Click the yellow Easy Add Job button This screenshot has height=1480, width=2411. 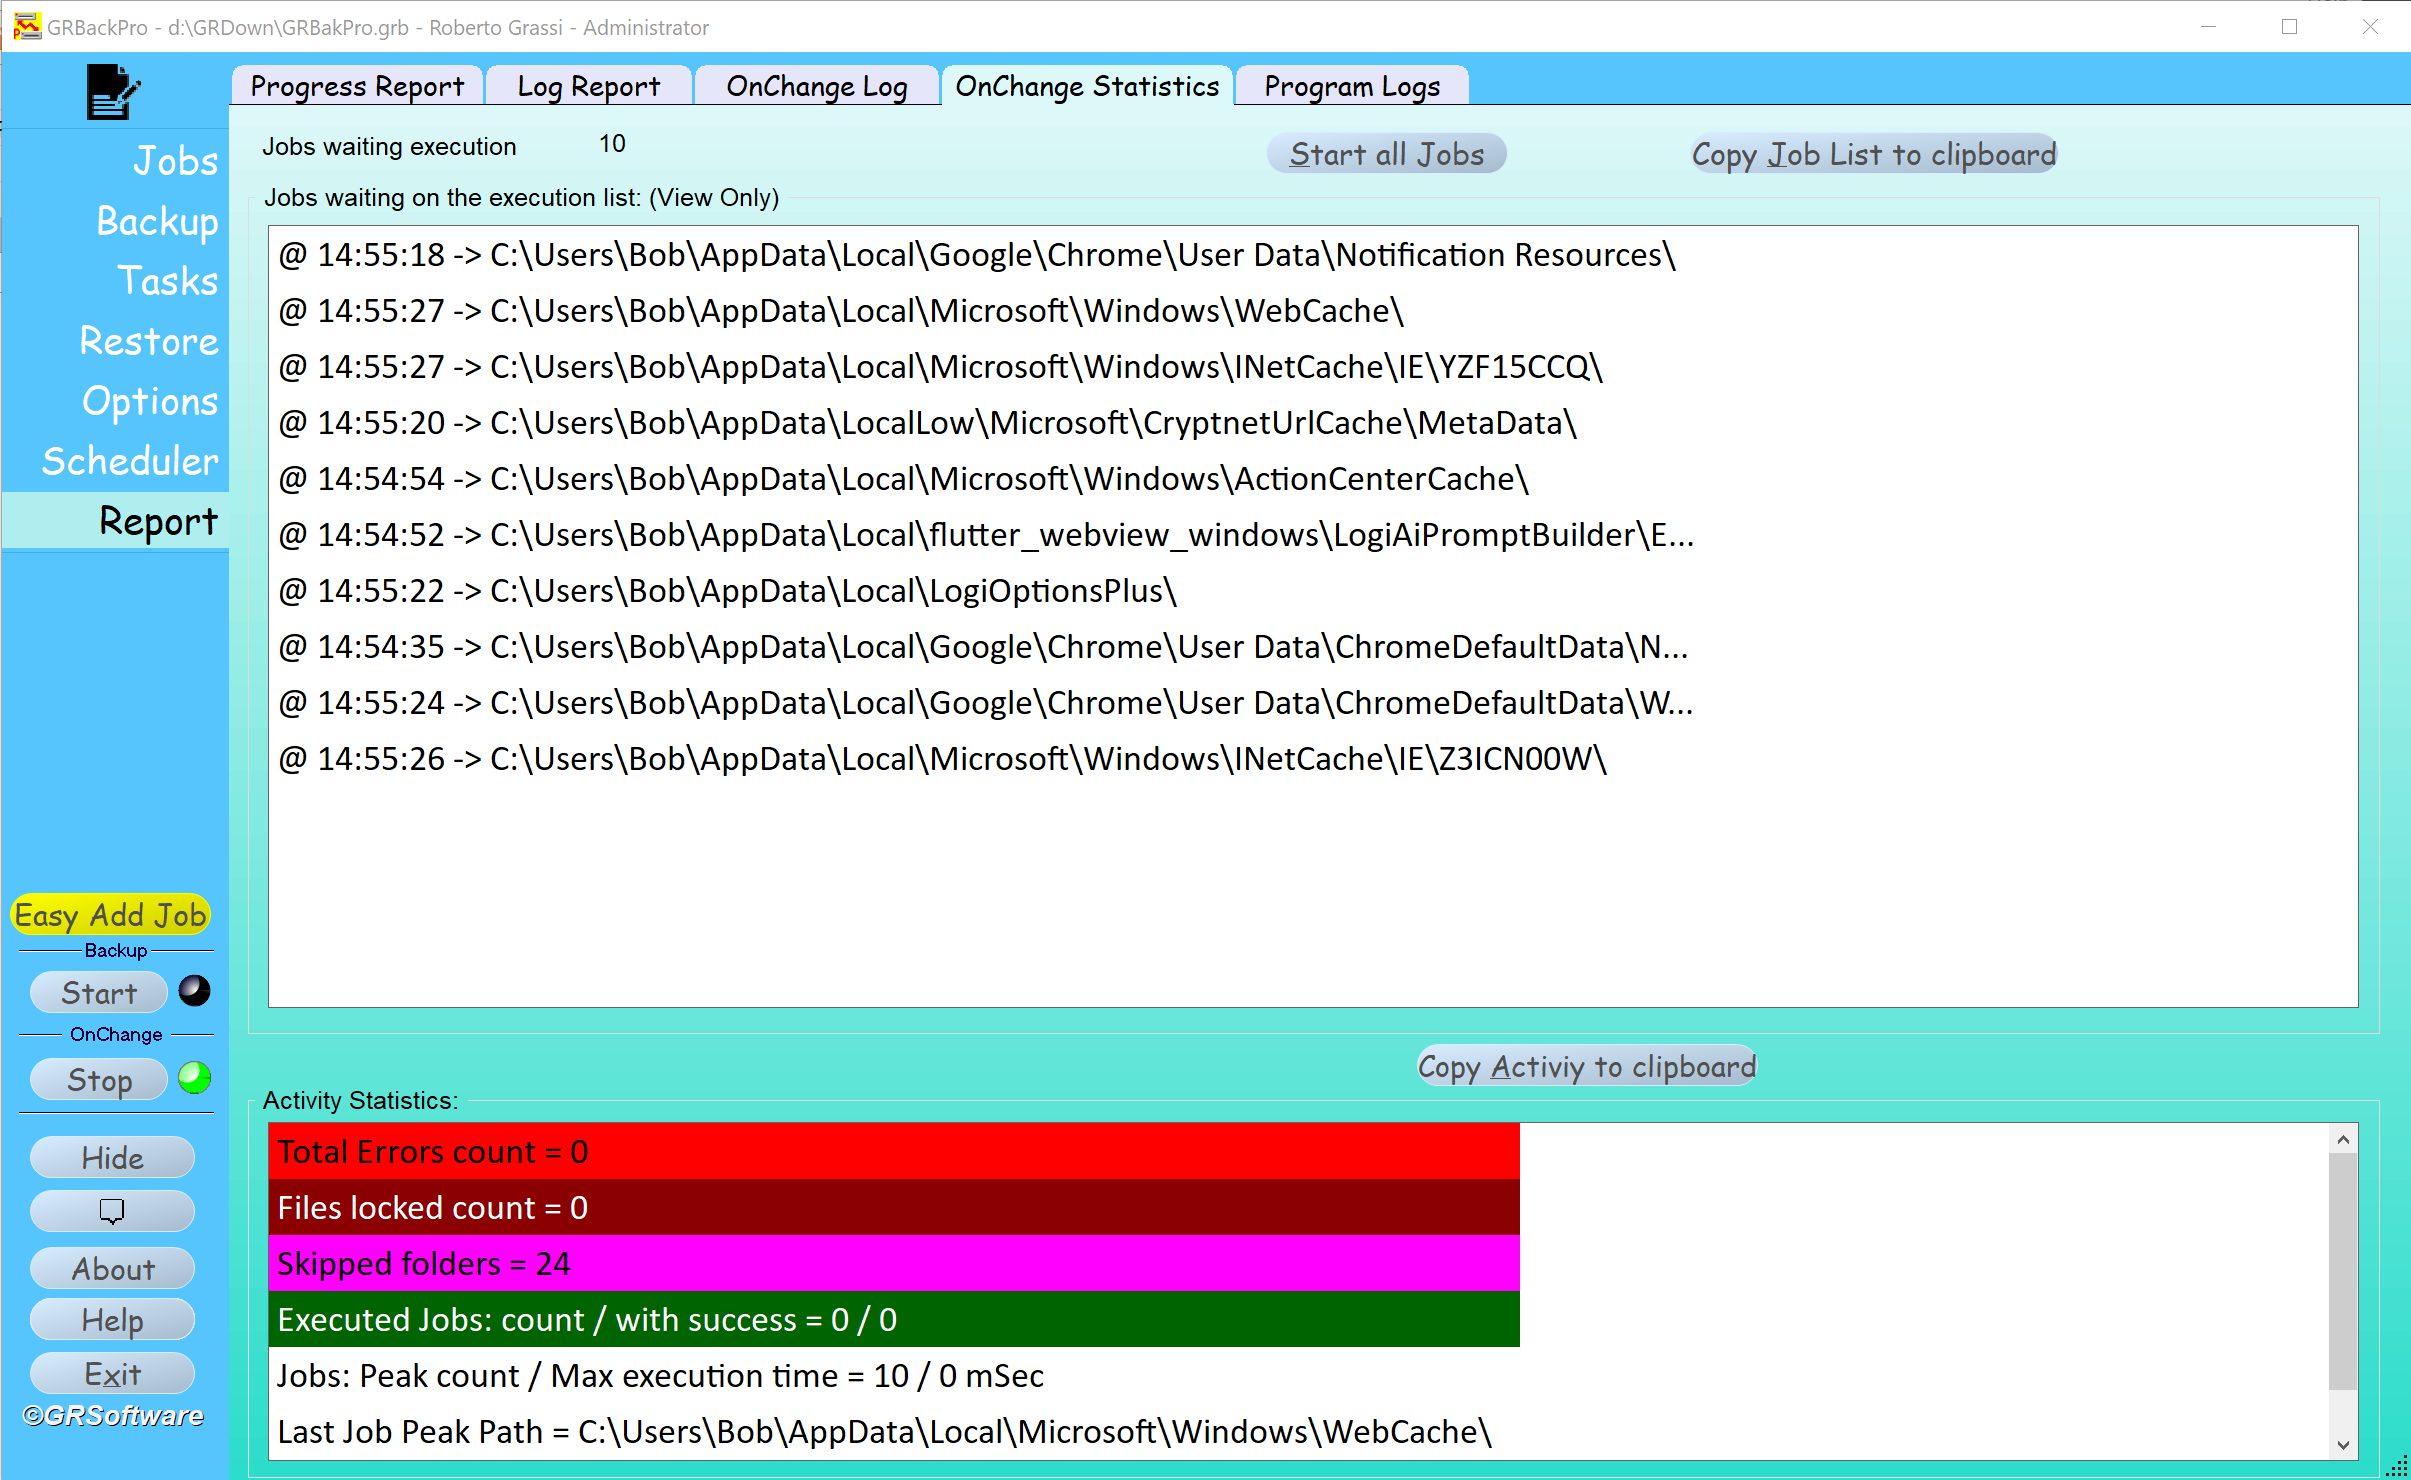110,915
